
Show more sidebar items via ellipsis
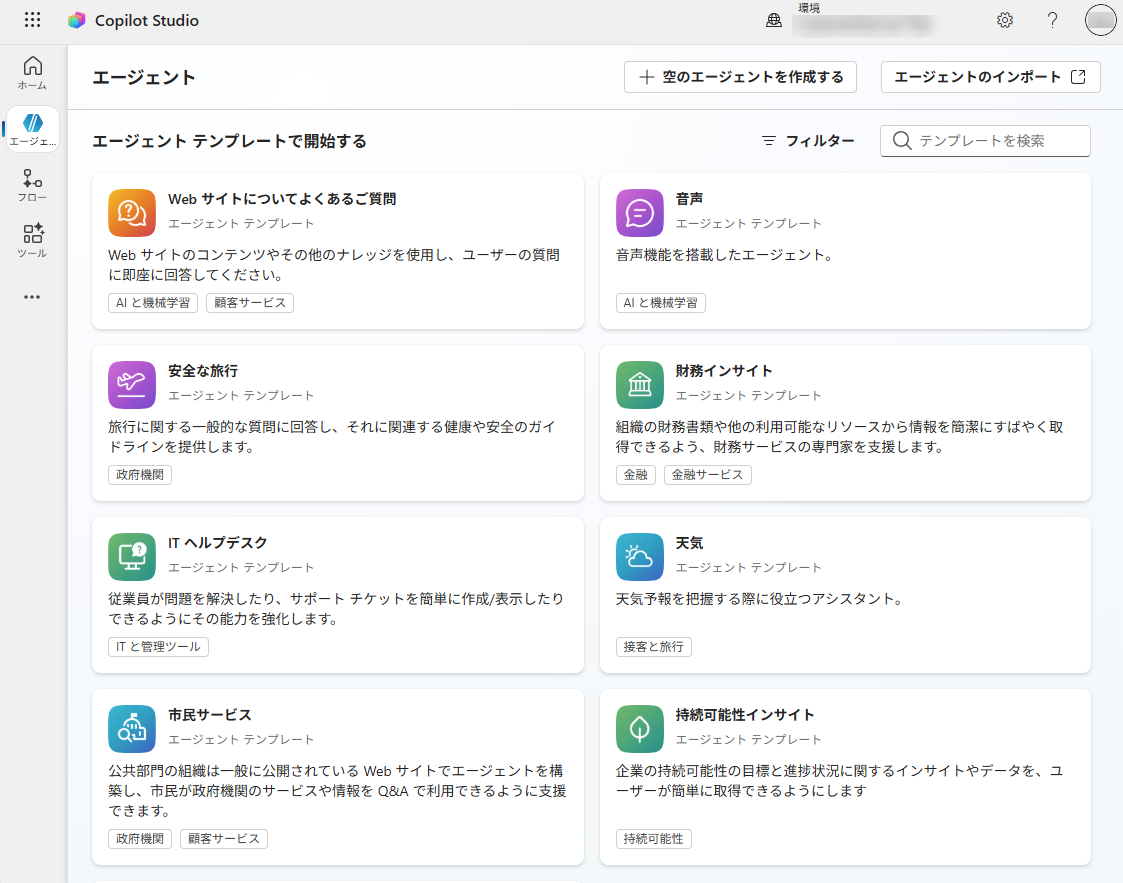pos(32,296)
